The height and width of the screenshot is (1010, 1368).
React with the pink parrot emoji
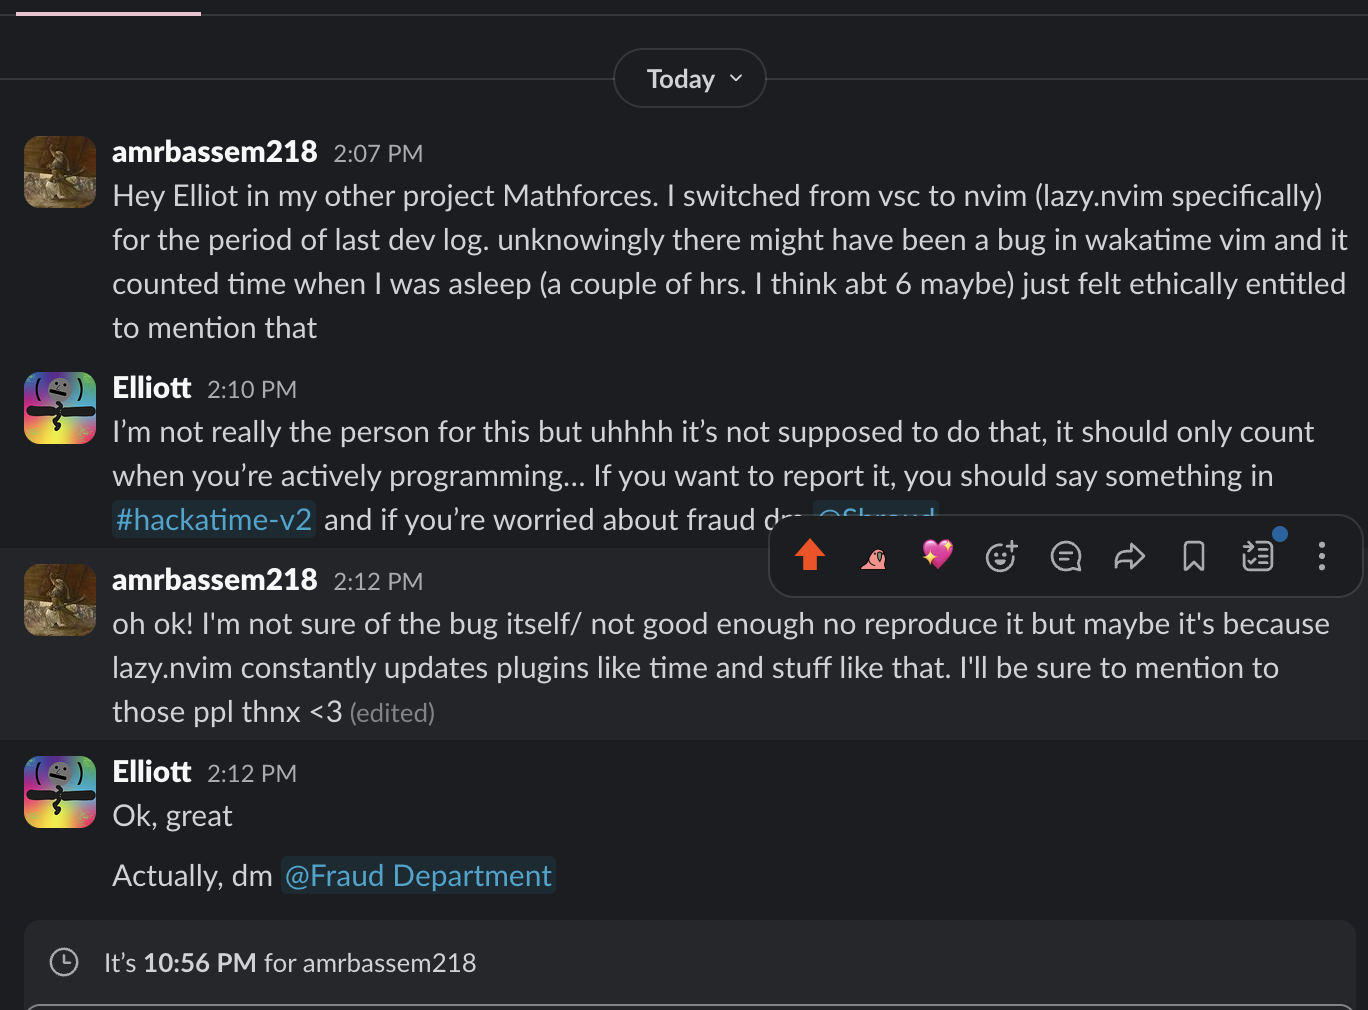coord(874,556)
